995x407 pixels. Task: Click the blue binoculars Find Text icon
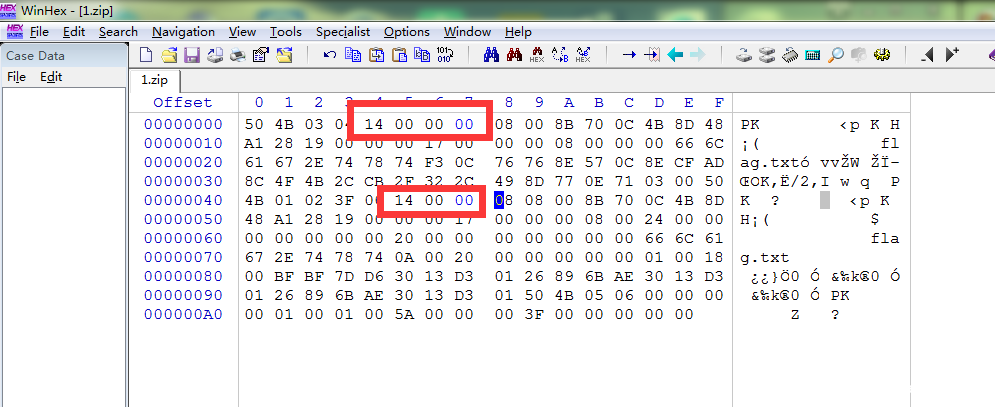click(491, 55)
